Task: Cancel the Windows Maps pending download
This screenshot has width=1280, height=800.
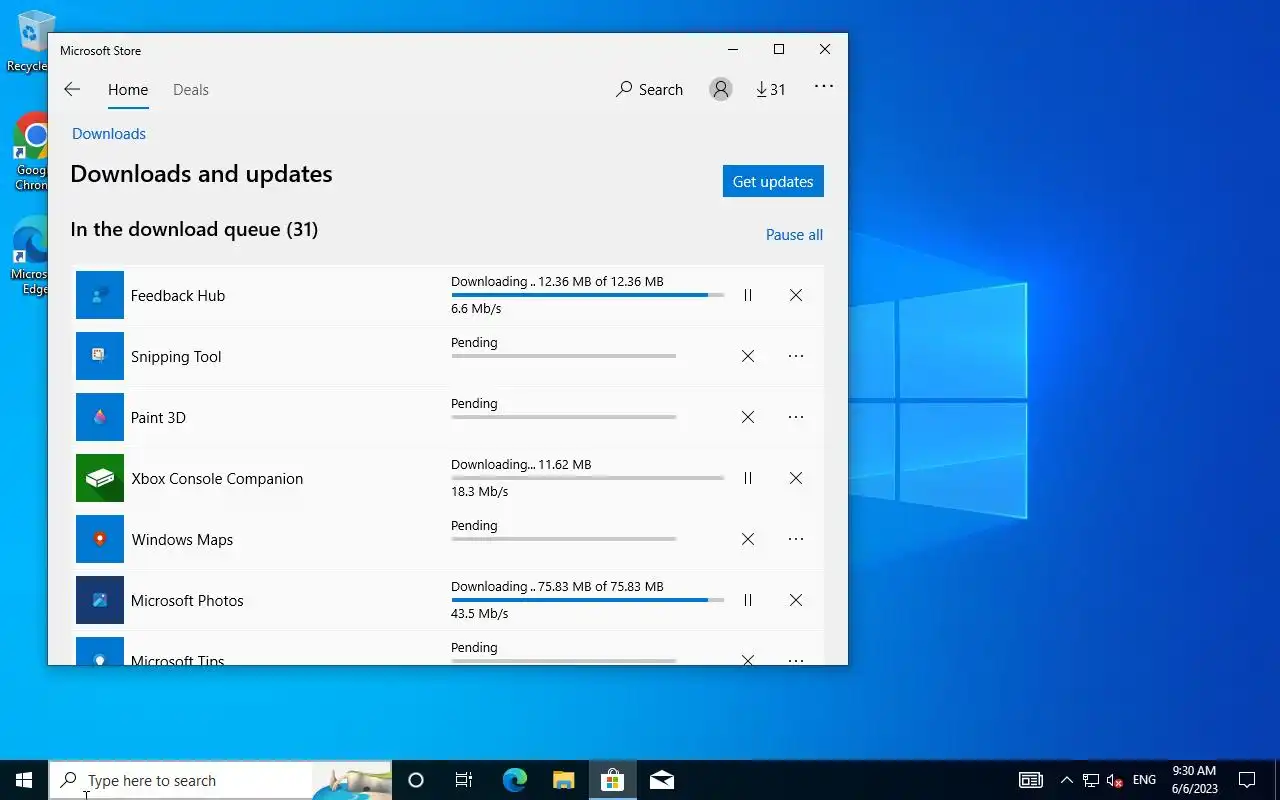Action: click(748, 539)
